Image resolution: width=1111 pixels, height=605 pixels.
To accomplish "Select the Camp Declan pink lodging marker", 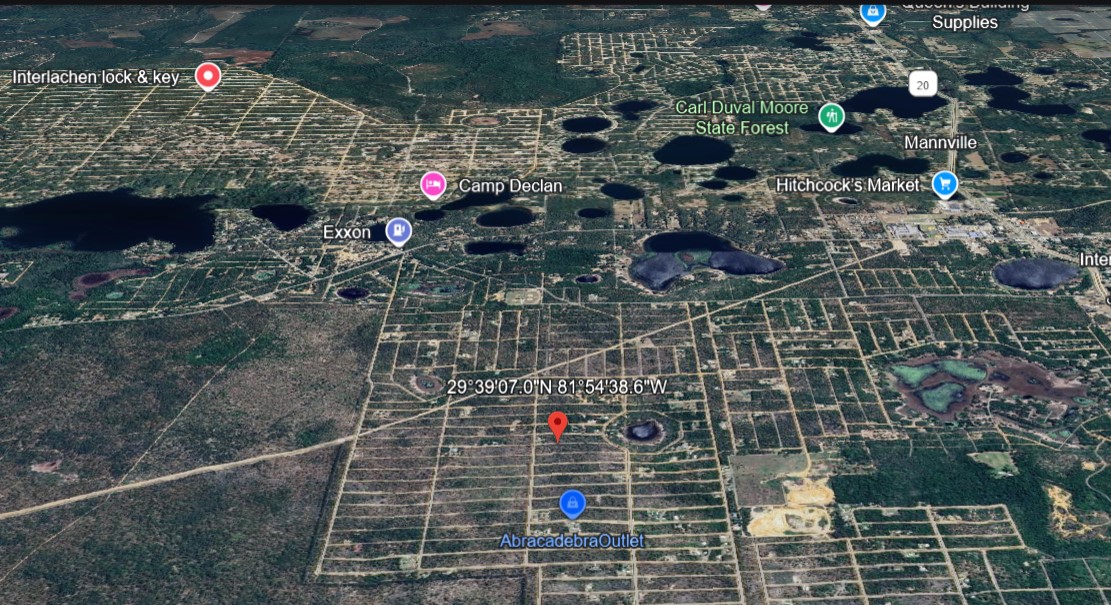I will (432, 184).
